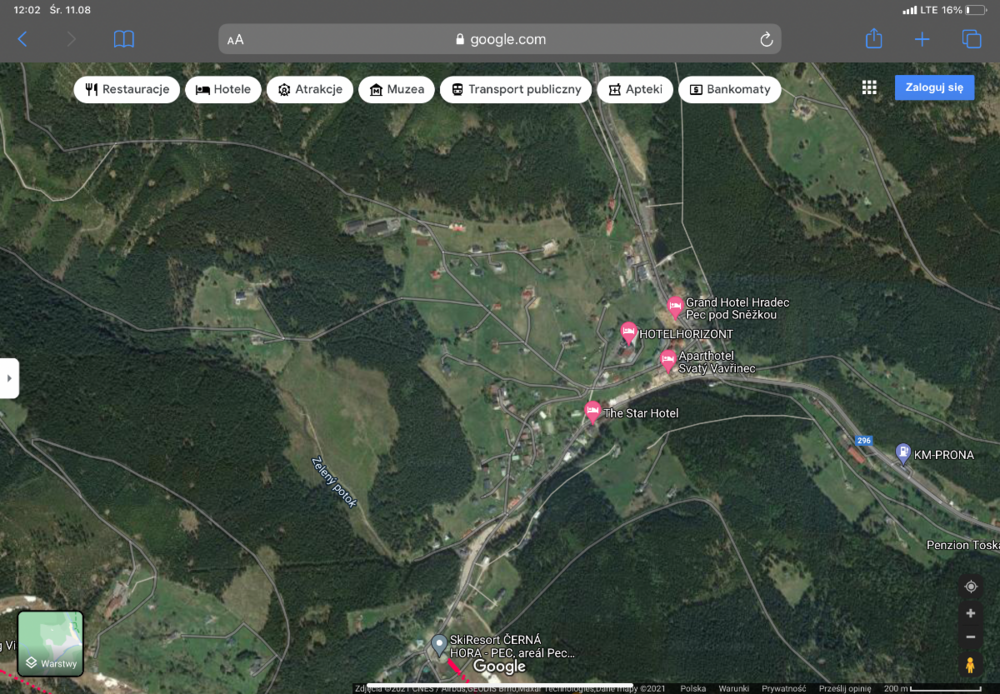Center map on my location
Image resolution: width=1000 pixels, height=694 pixels.
970,587
